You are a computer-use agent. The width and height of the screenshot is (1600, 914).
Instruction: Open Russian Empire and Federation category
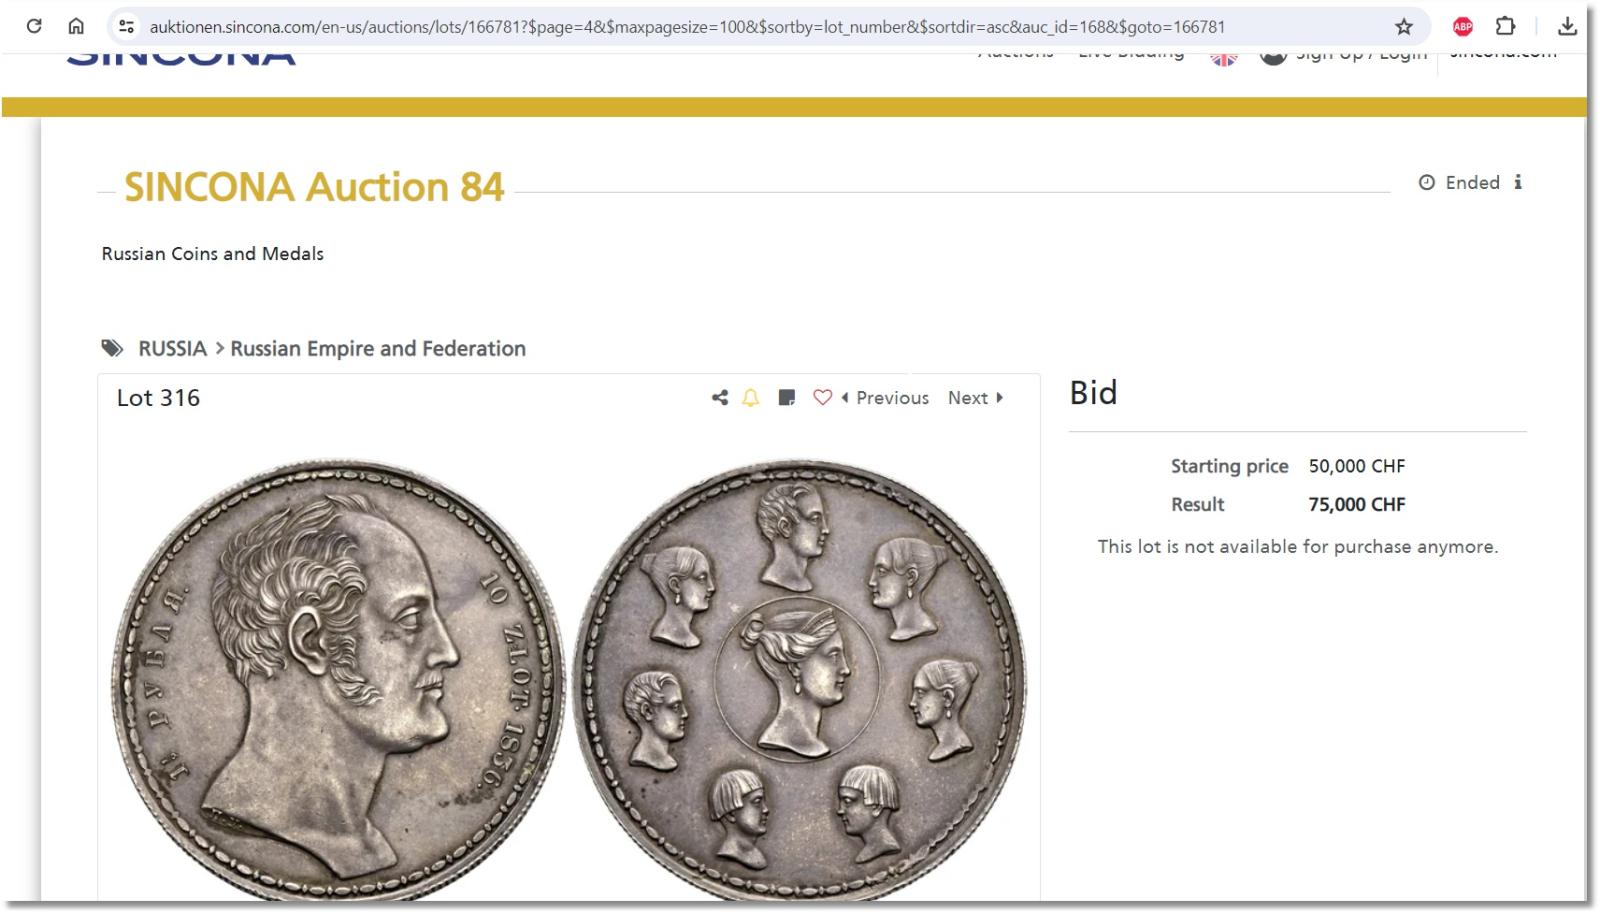(378, 349)
